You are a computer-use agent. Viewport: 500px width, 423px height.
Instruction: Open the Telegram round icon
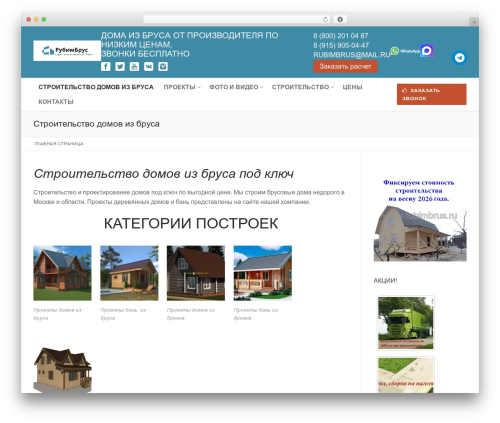(460, 58)
